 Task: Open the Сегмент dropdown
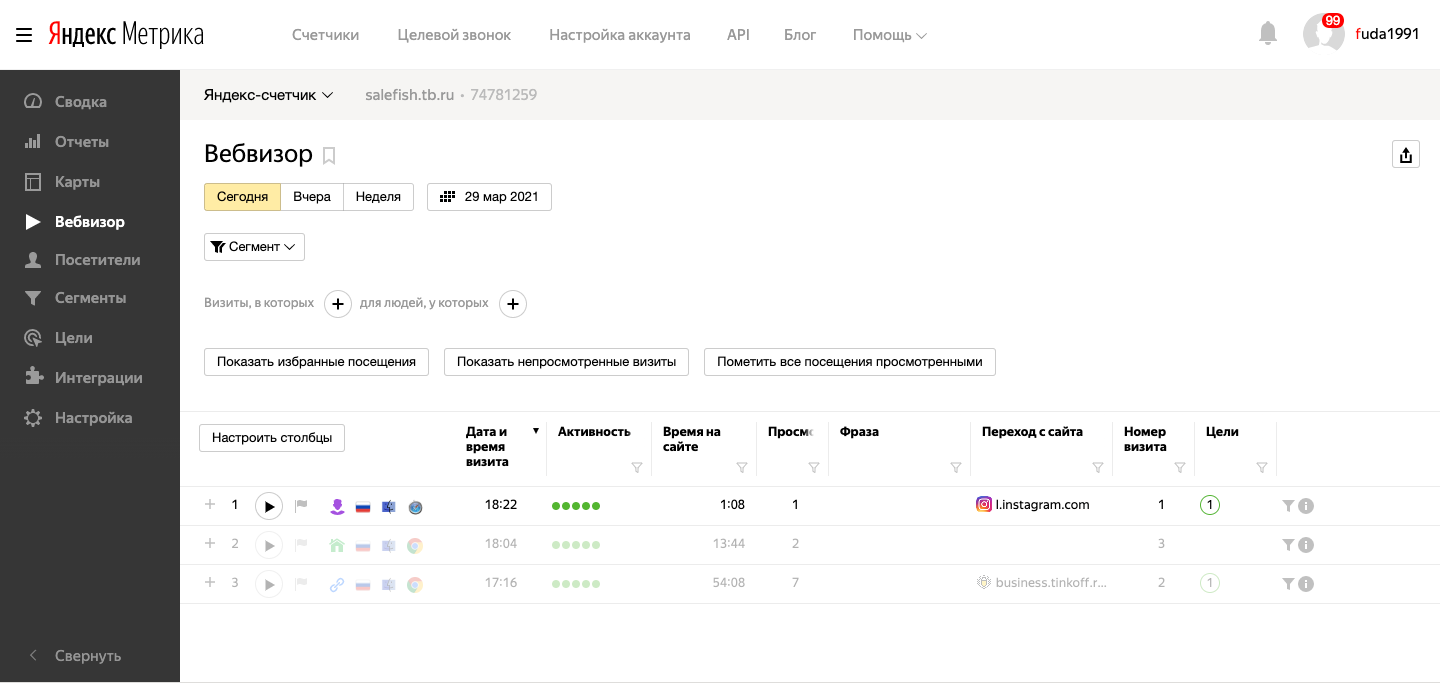click(x=254, y=247)
